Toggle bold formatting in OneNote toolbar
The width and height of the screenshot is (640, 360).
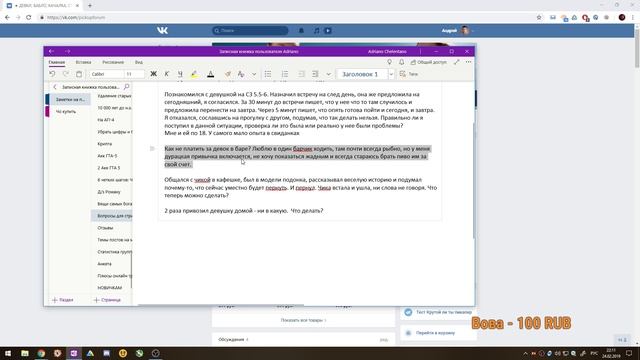tap(153, 74)
